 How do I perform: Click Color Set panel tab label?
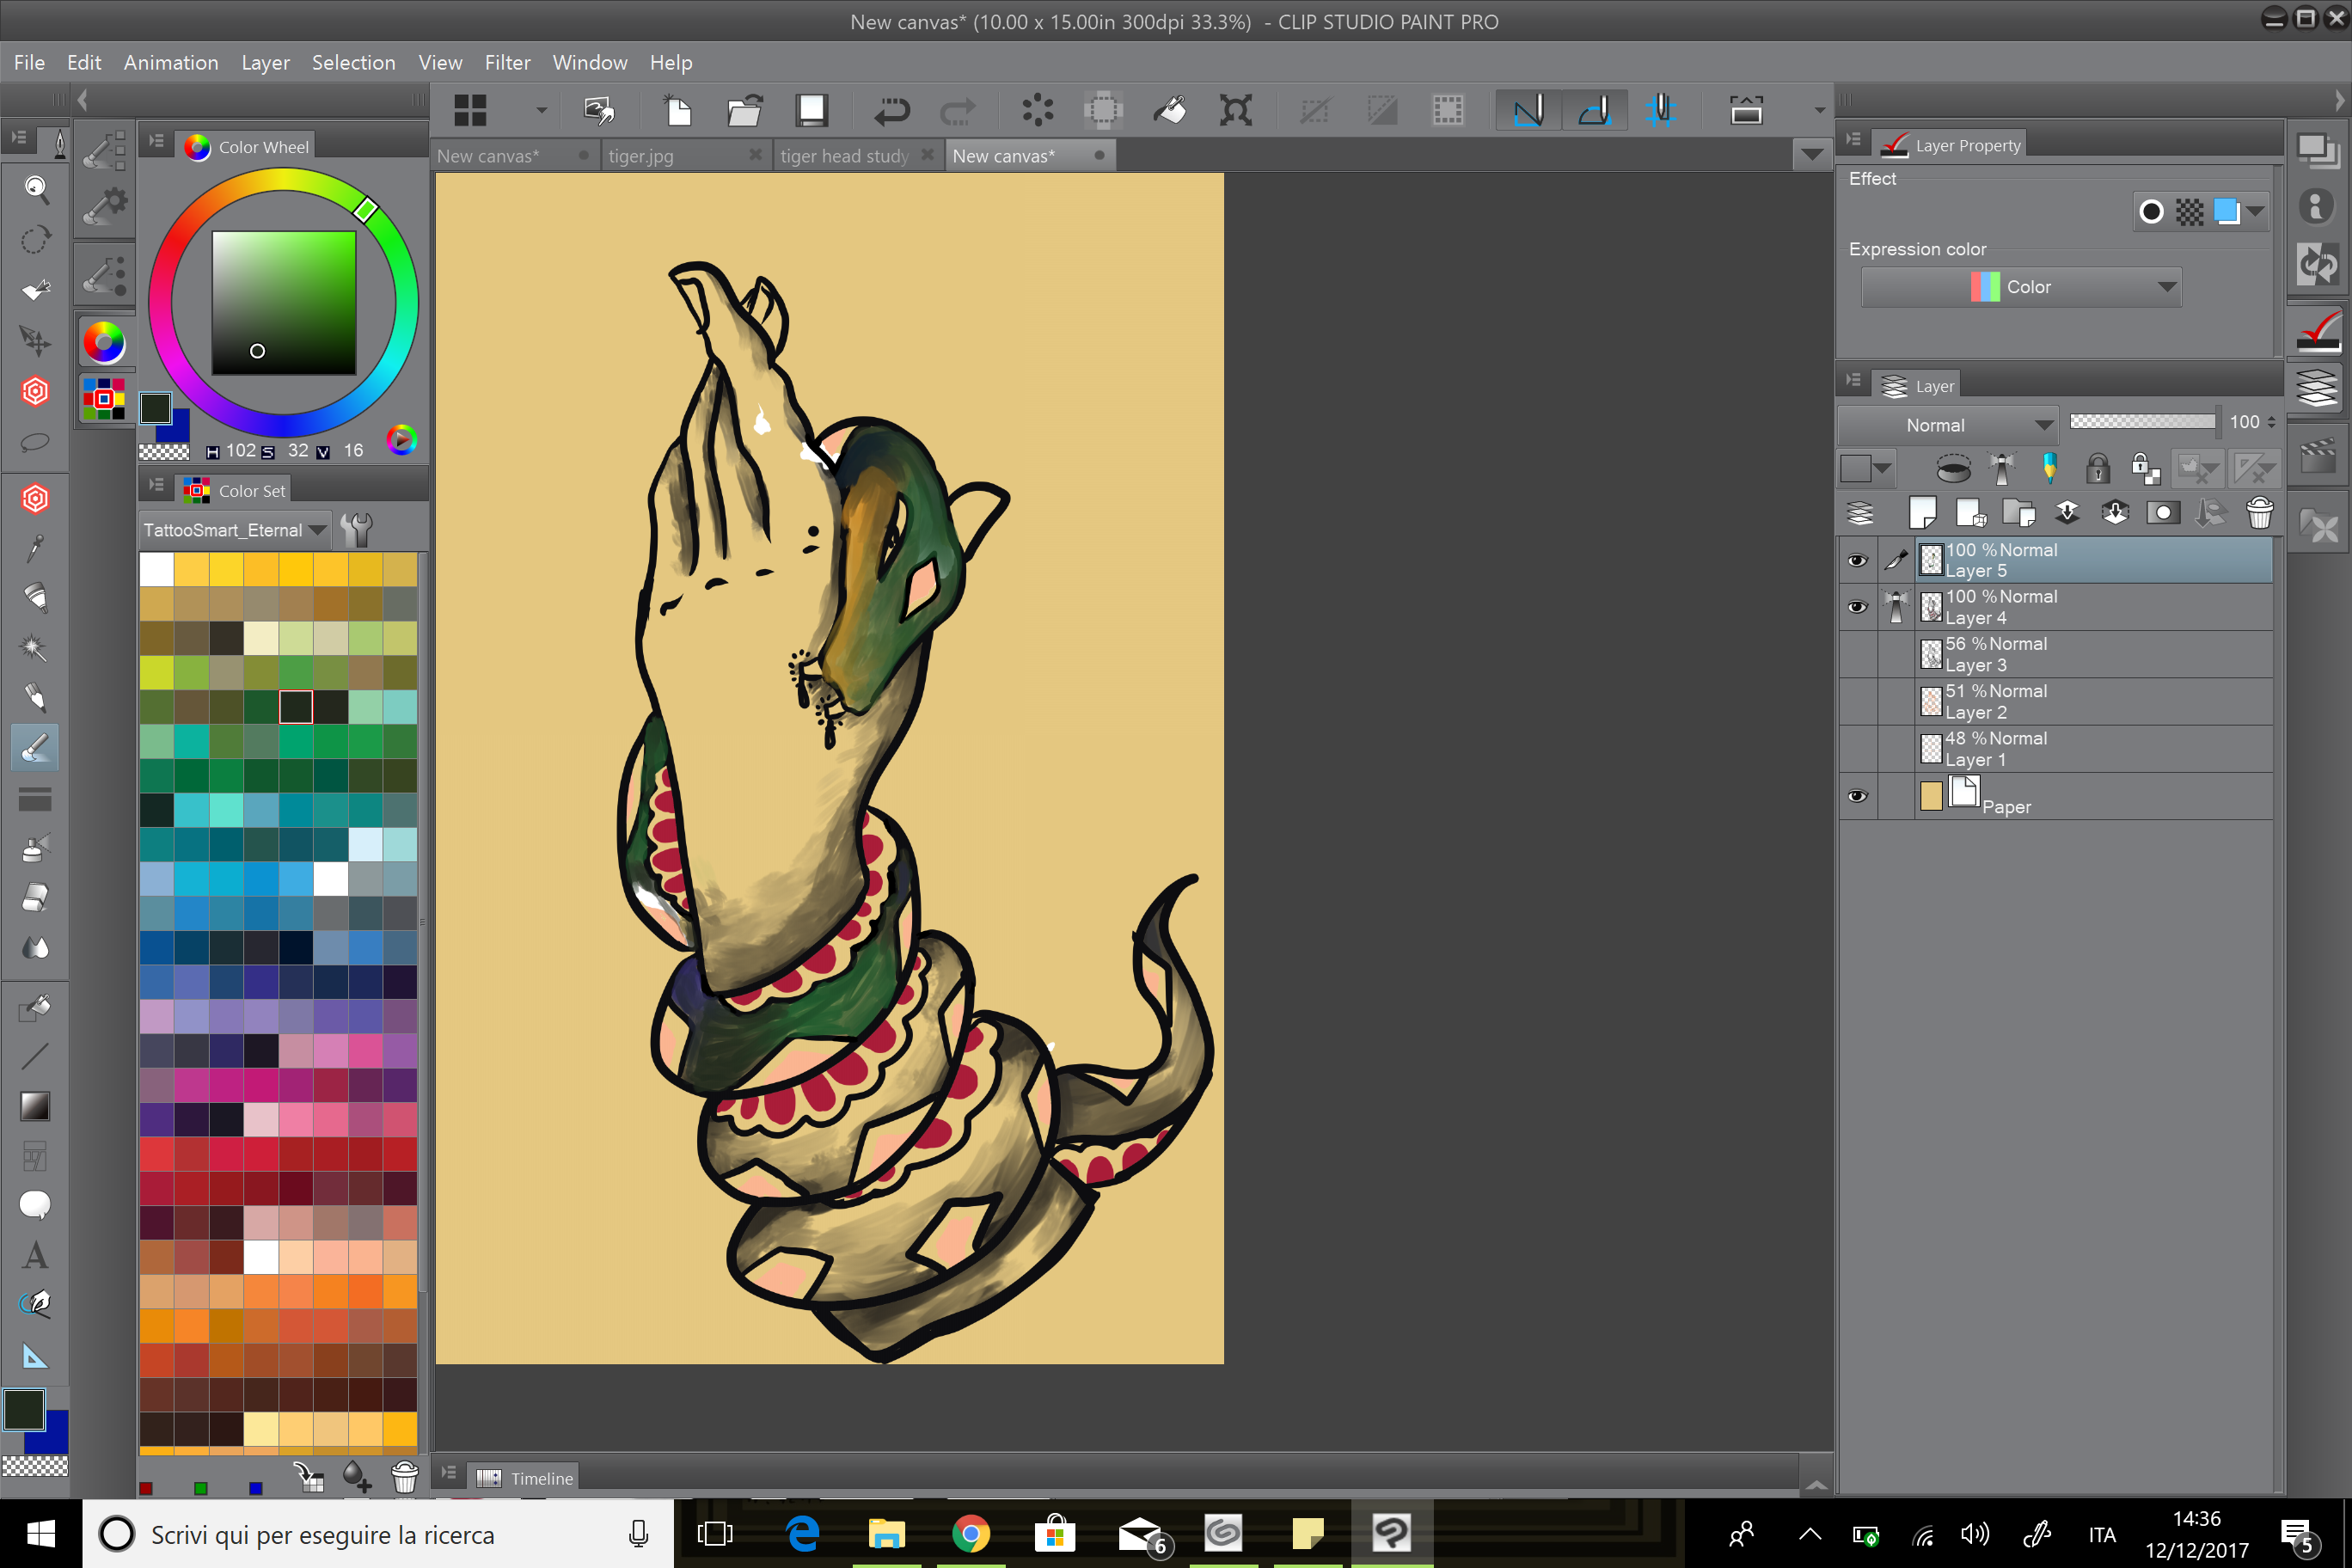pos(252,491)
